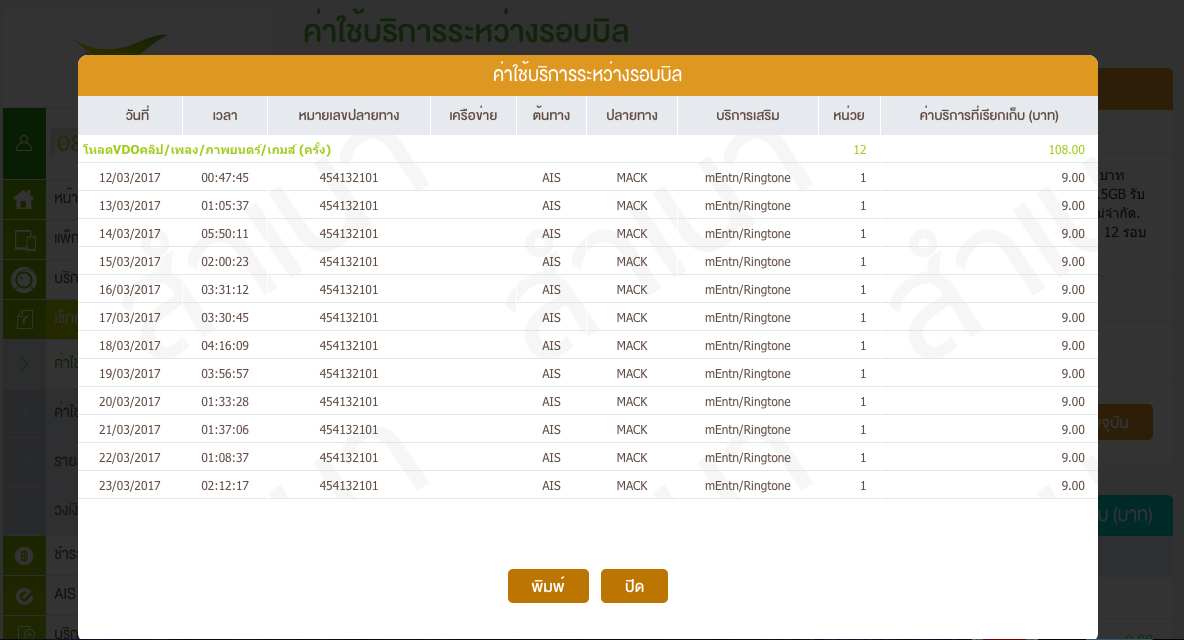
Task: Select the date 17/03/2017
Action: point(130,317)
